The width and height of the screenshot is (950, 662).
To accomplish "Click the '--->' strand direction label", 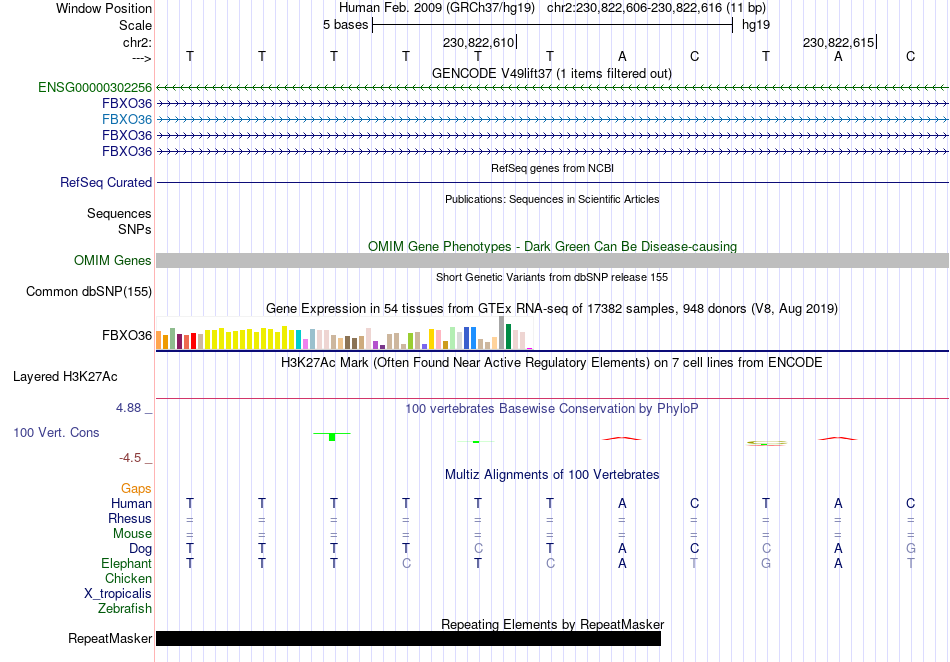I will click(142, 58).
